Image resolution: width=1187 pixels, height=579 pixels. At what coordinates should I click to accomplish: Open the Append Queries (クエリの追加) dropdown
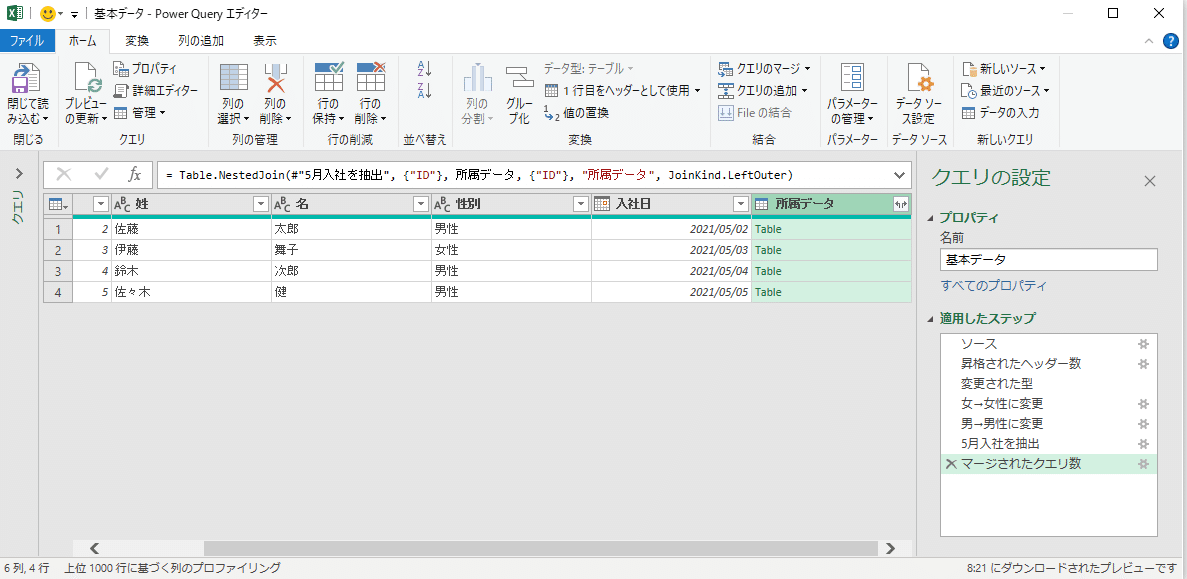pyautogui.click(x=762, y=91)
